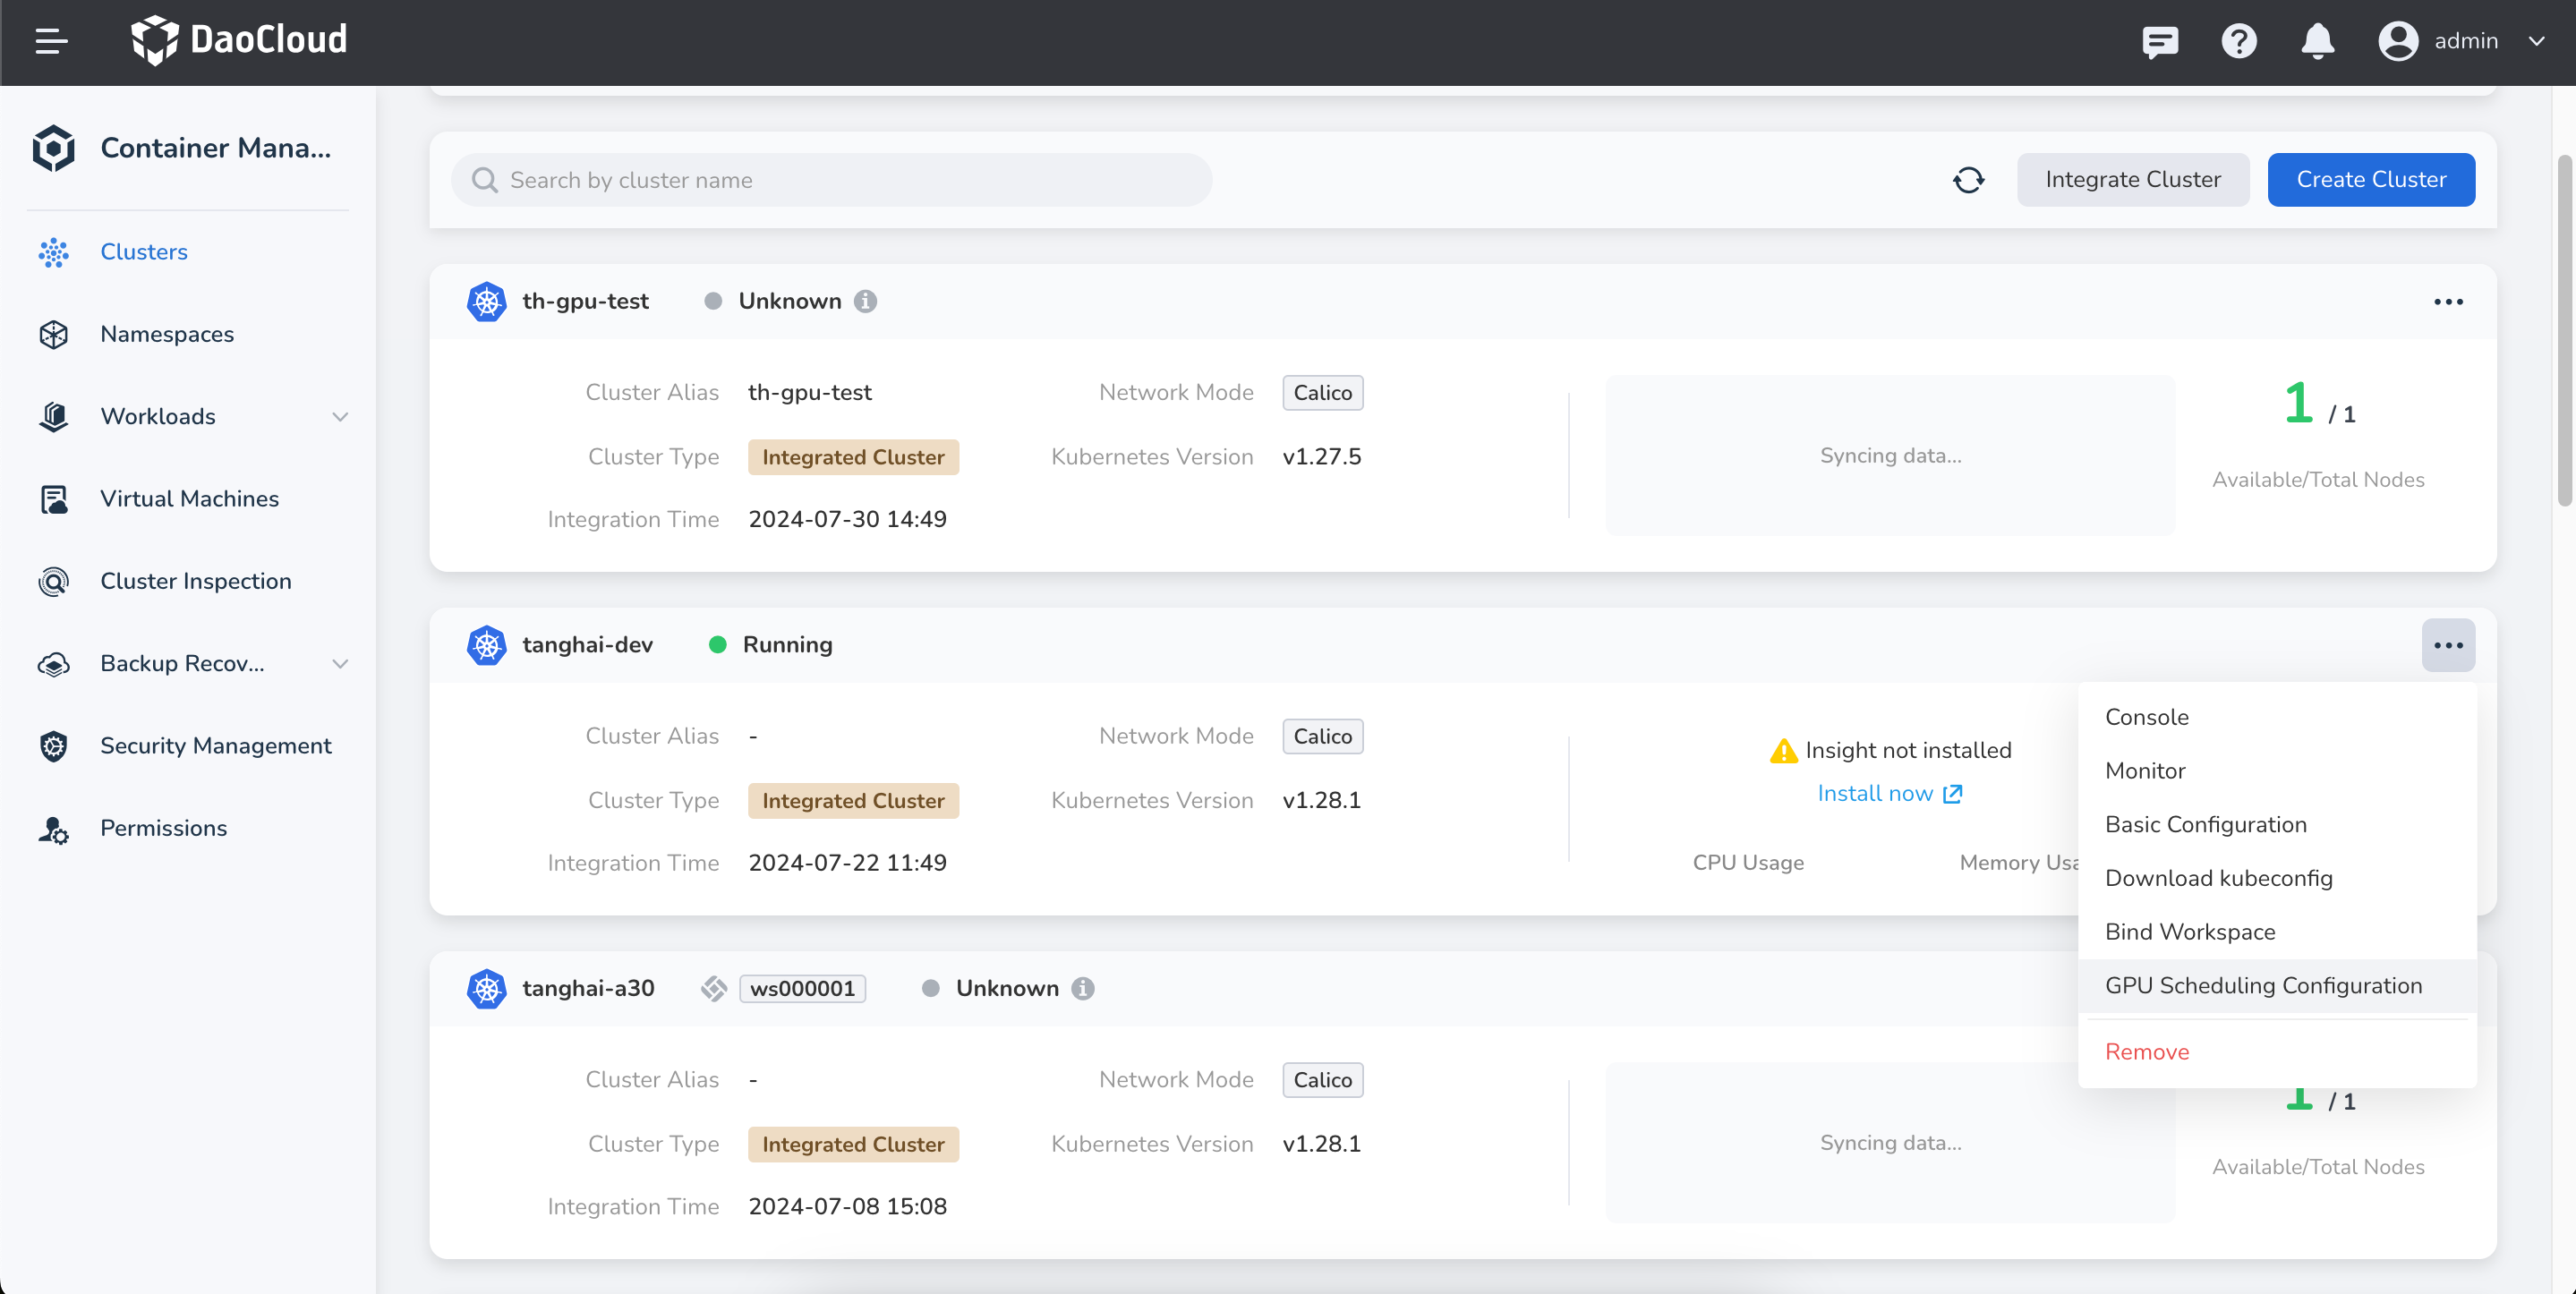Click the refresh cluster list icon
Screen dimensions: 2576x1294
point(1968,180)
